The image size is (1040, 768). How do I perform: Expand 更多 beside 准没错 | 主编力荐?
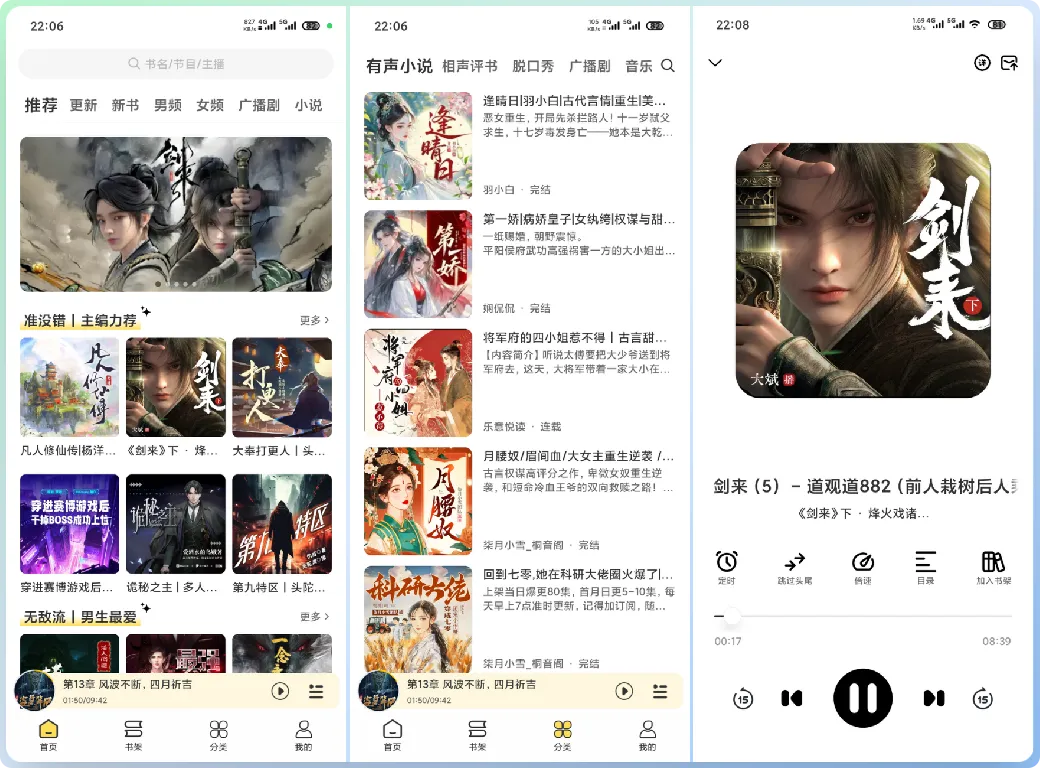[314, 320]
